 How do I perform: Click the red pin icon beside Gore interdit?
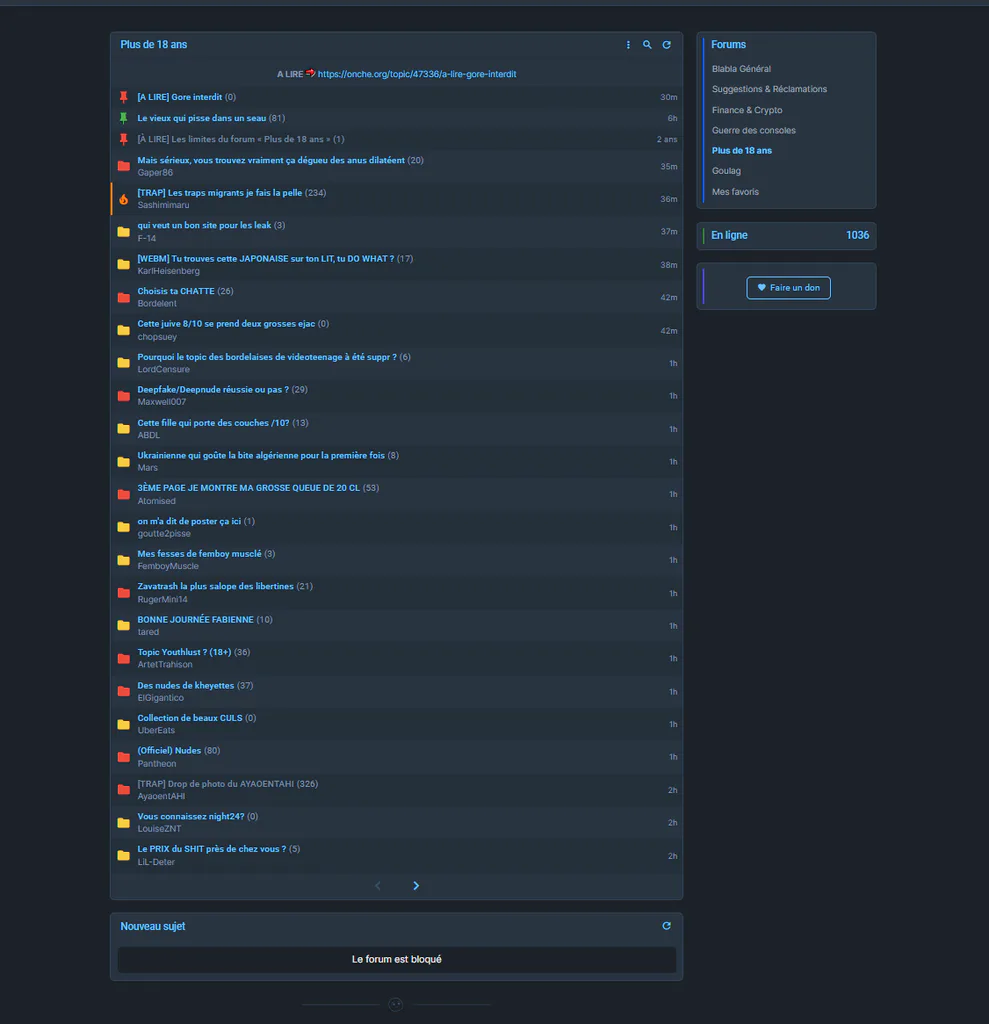(123, 97)
